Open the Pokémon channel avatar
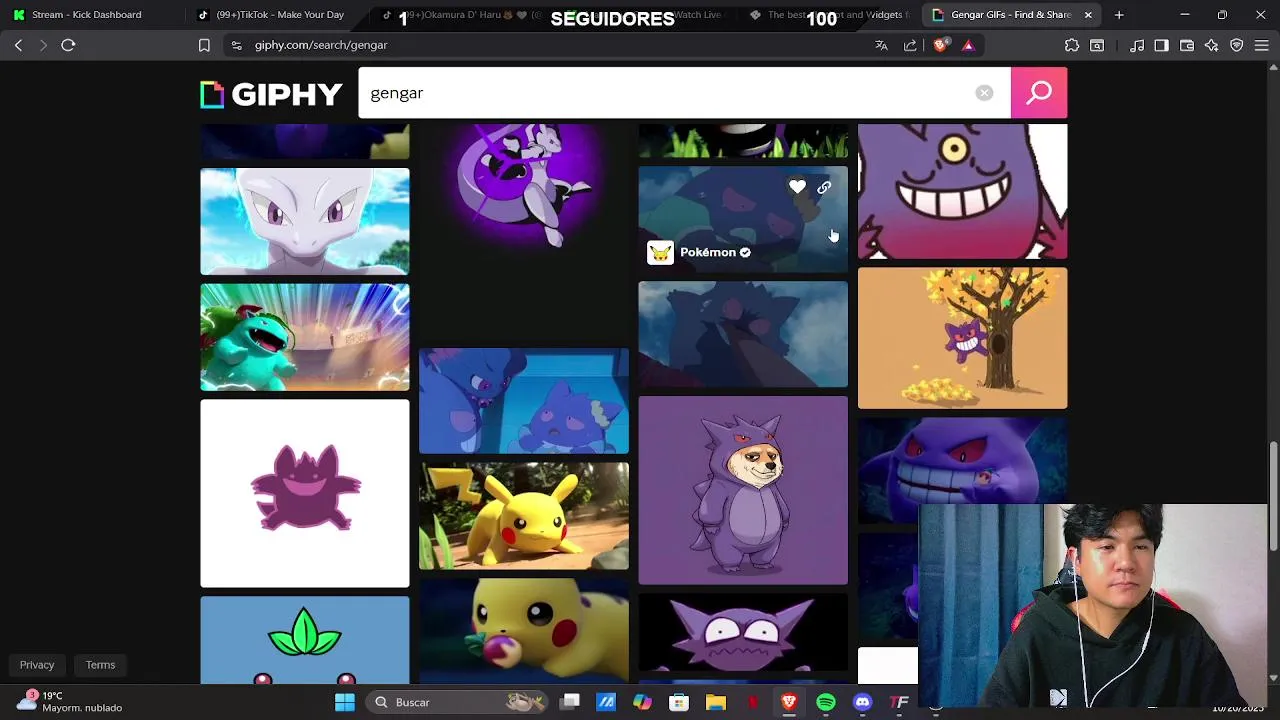 [x=660, y=253]
